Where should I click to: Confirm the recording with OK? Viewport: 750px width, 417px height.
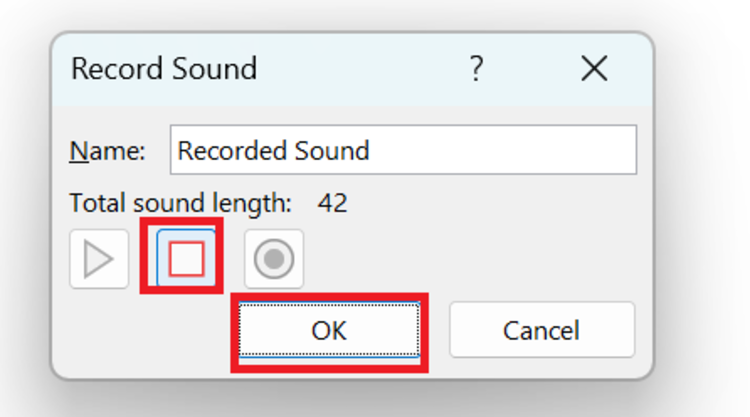[329, 330]
